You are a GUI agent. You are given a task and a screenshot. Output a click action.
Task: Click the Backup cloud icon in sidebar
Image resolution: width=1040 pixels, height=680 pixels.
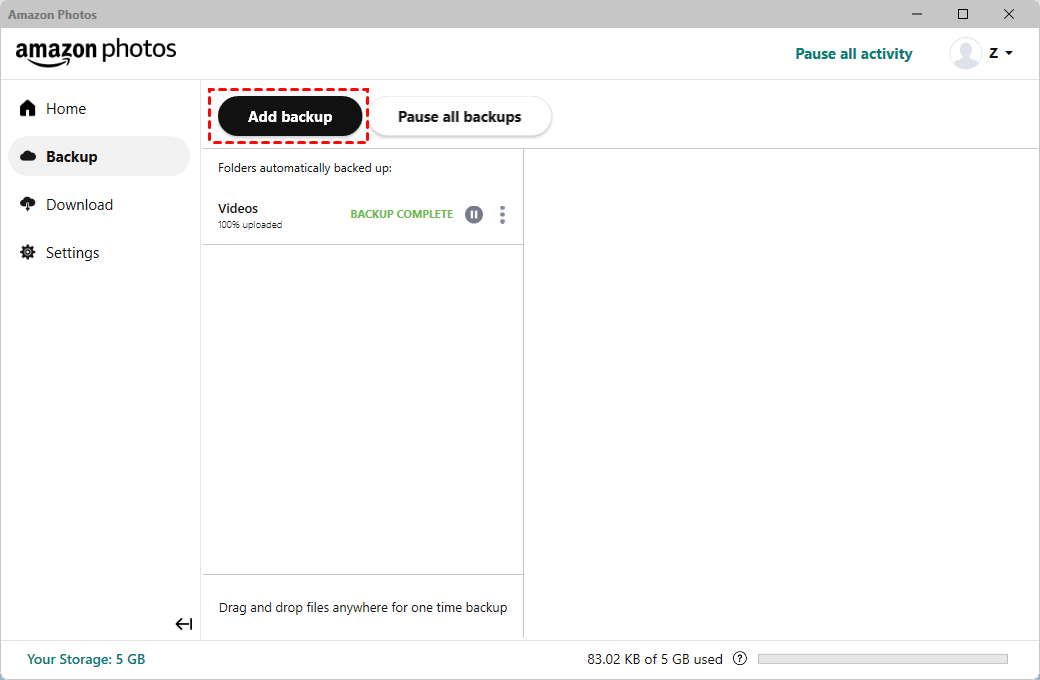pos(28,156)
